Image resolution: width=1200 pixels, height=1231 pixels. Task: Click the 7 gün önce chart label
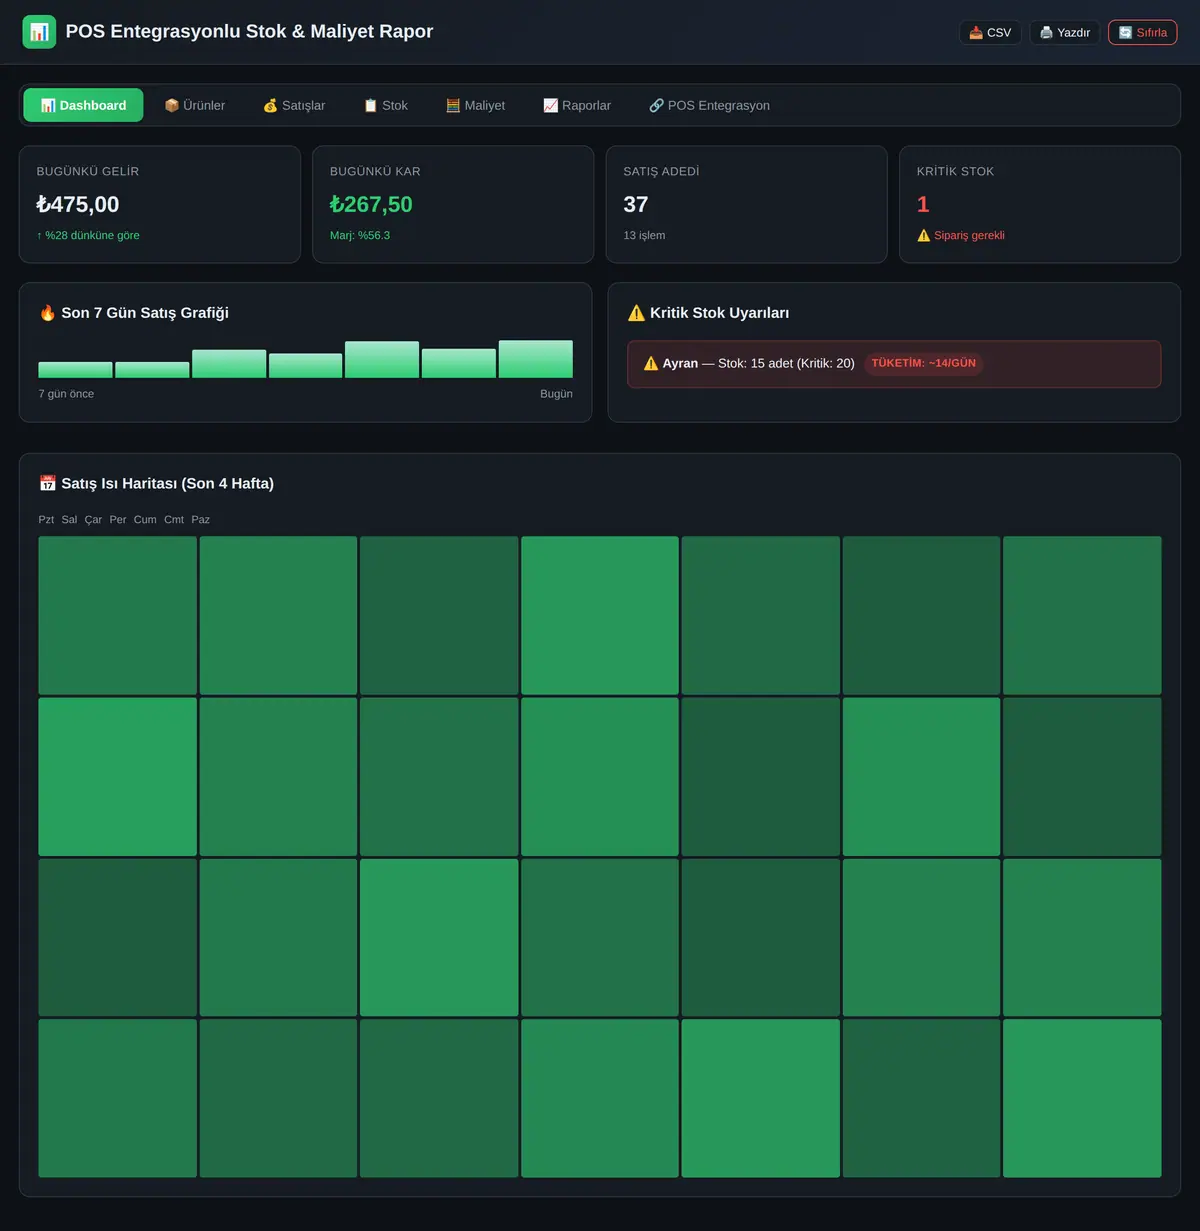66,394
